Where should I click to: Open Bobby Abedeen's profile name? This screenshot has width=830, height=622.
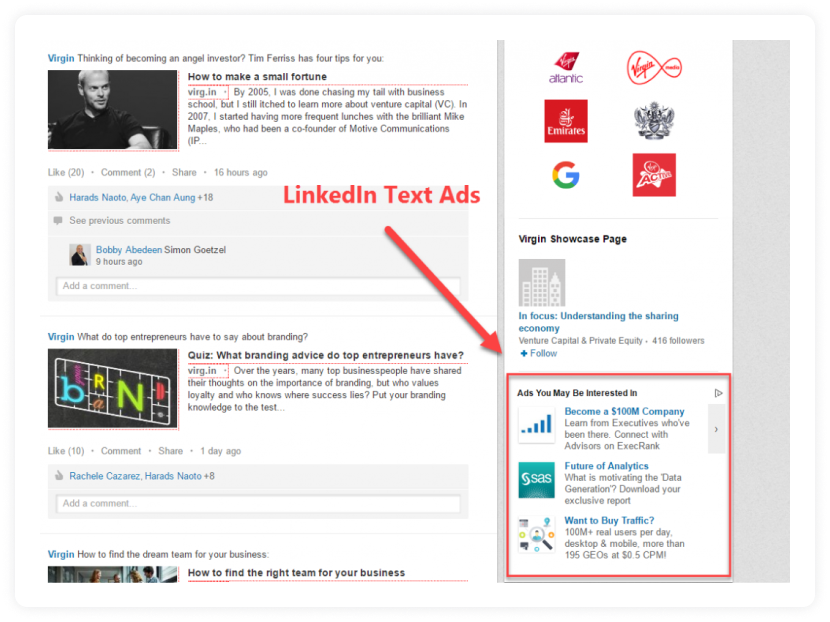[129, 249]
